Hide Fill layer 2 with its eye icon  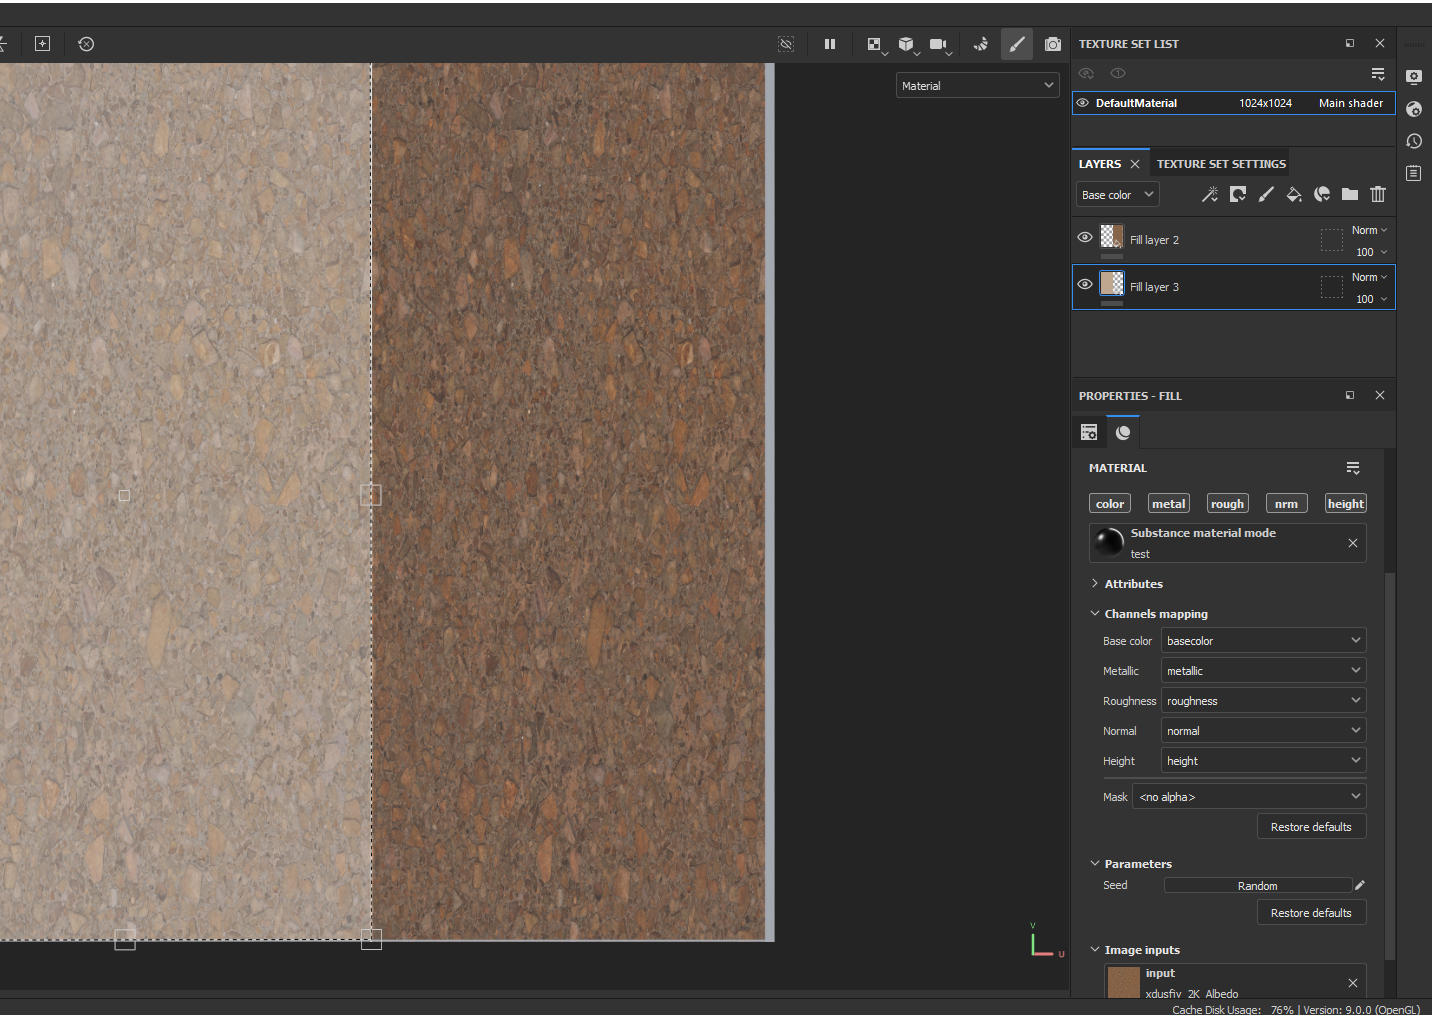click(x=1085, y=237)
